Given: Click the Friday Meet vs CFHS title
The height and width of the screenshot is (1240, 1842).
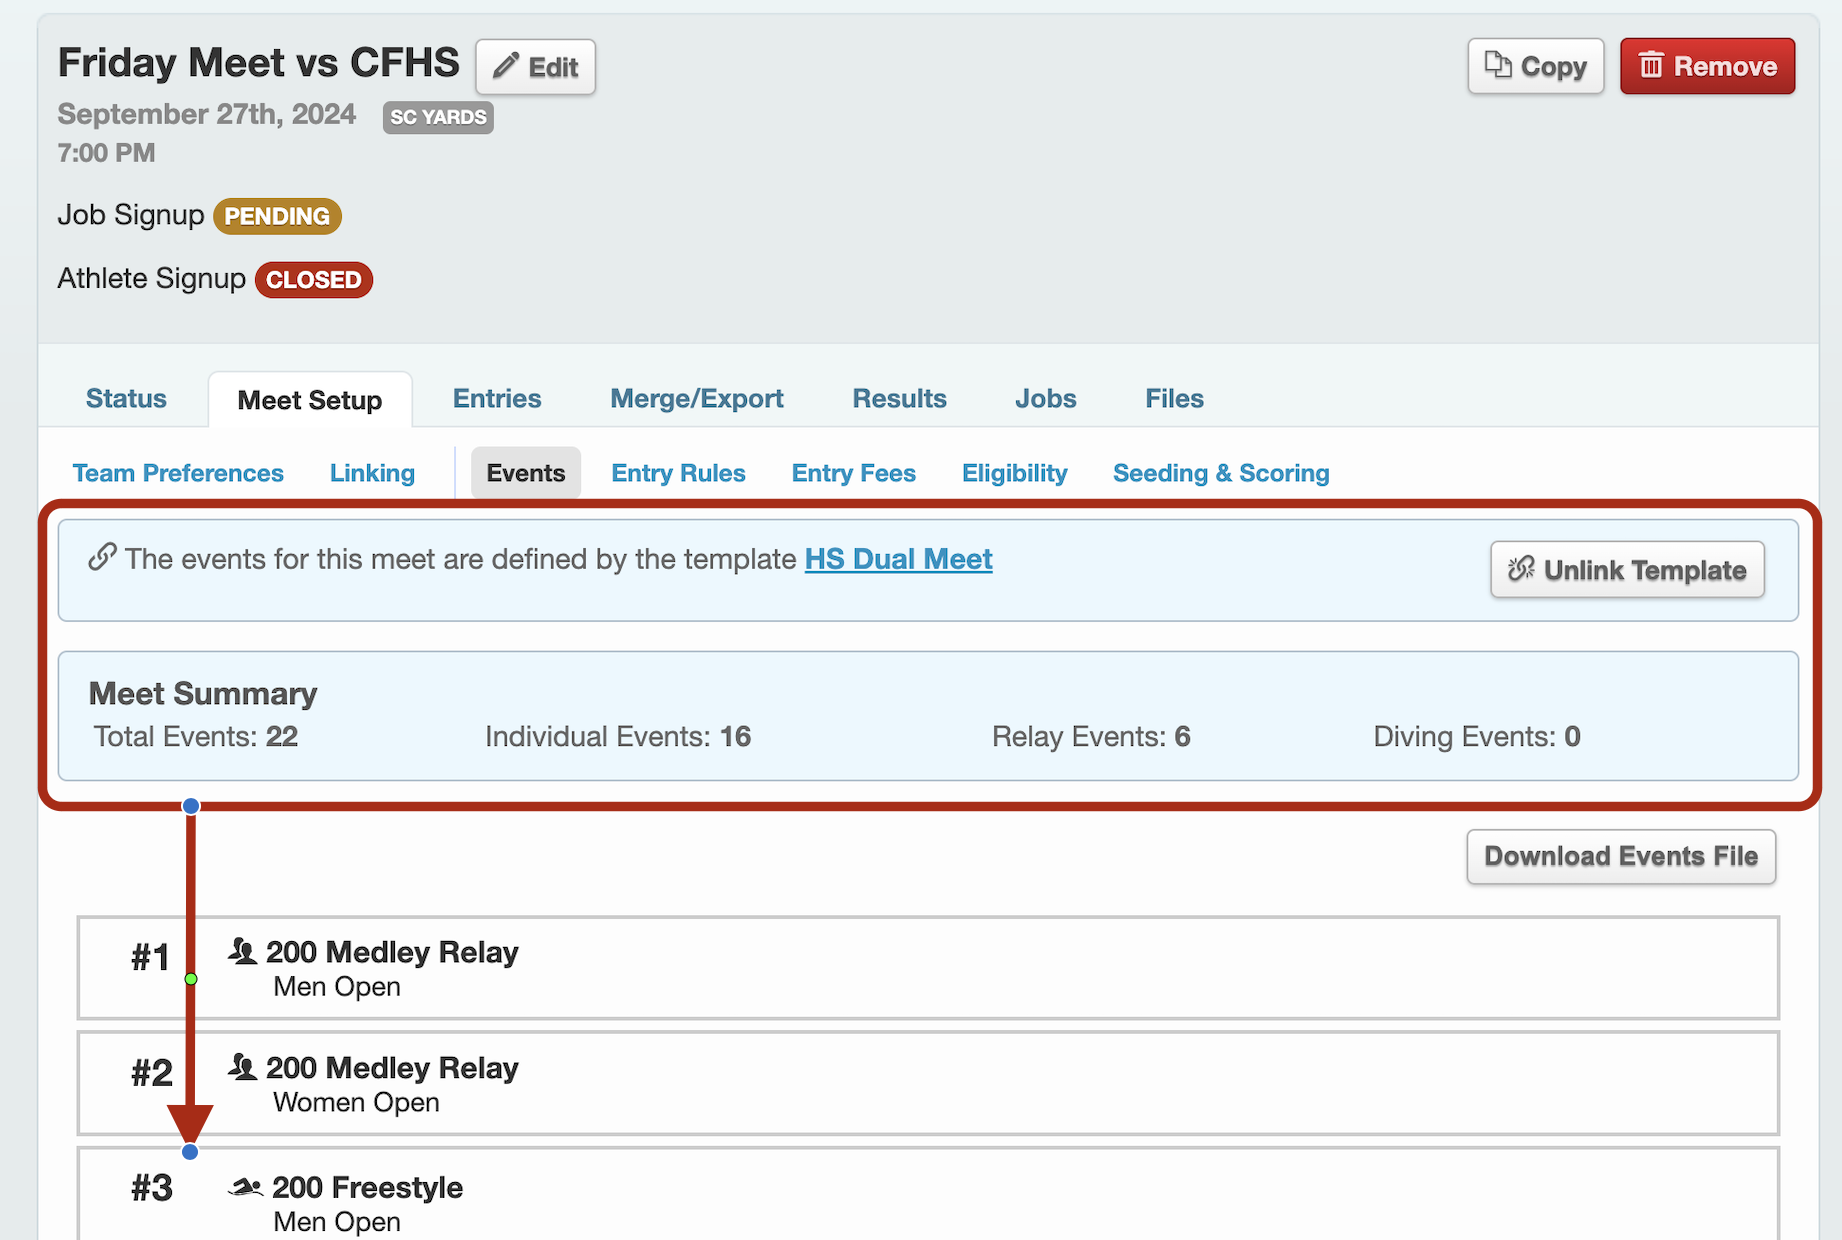Looking at the screenshot, I should click(x=258, y=63).
